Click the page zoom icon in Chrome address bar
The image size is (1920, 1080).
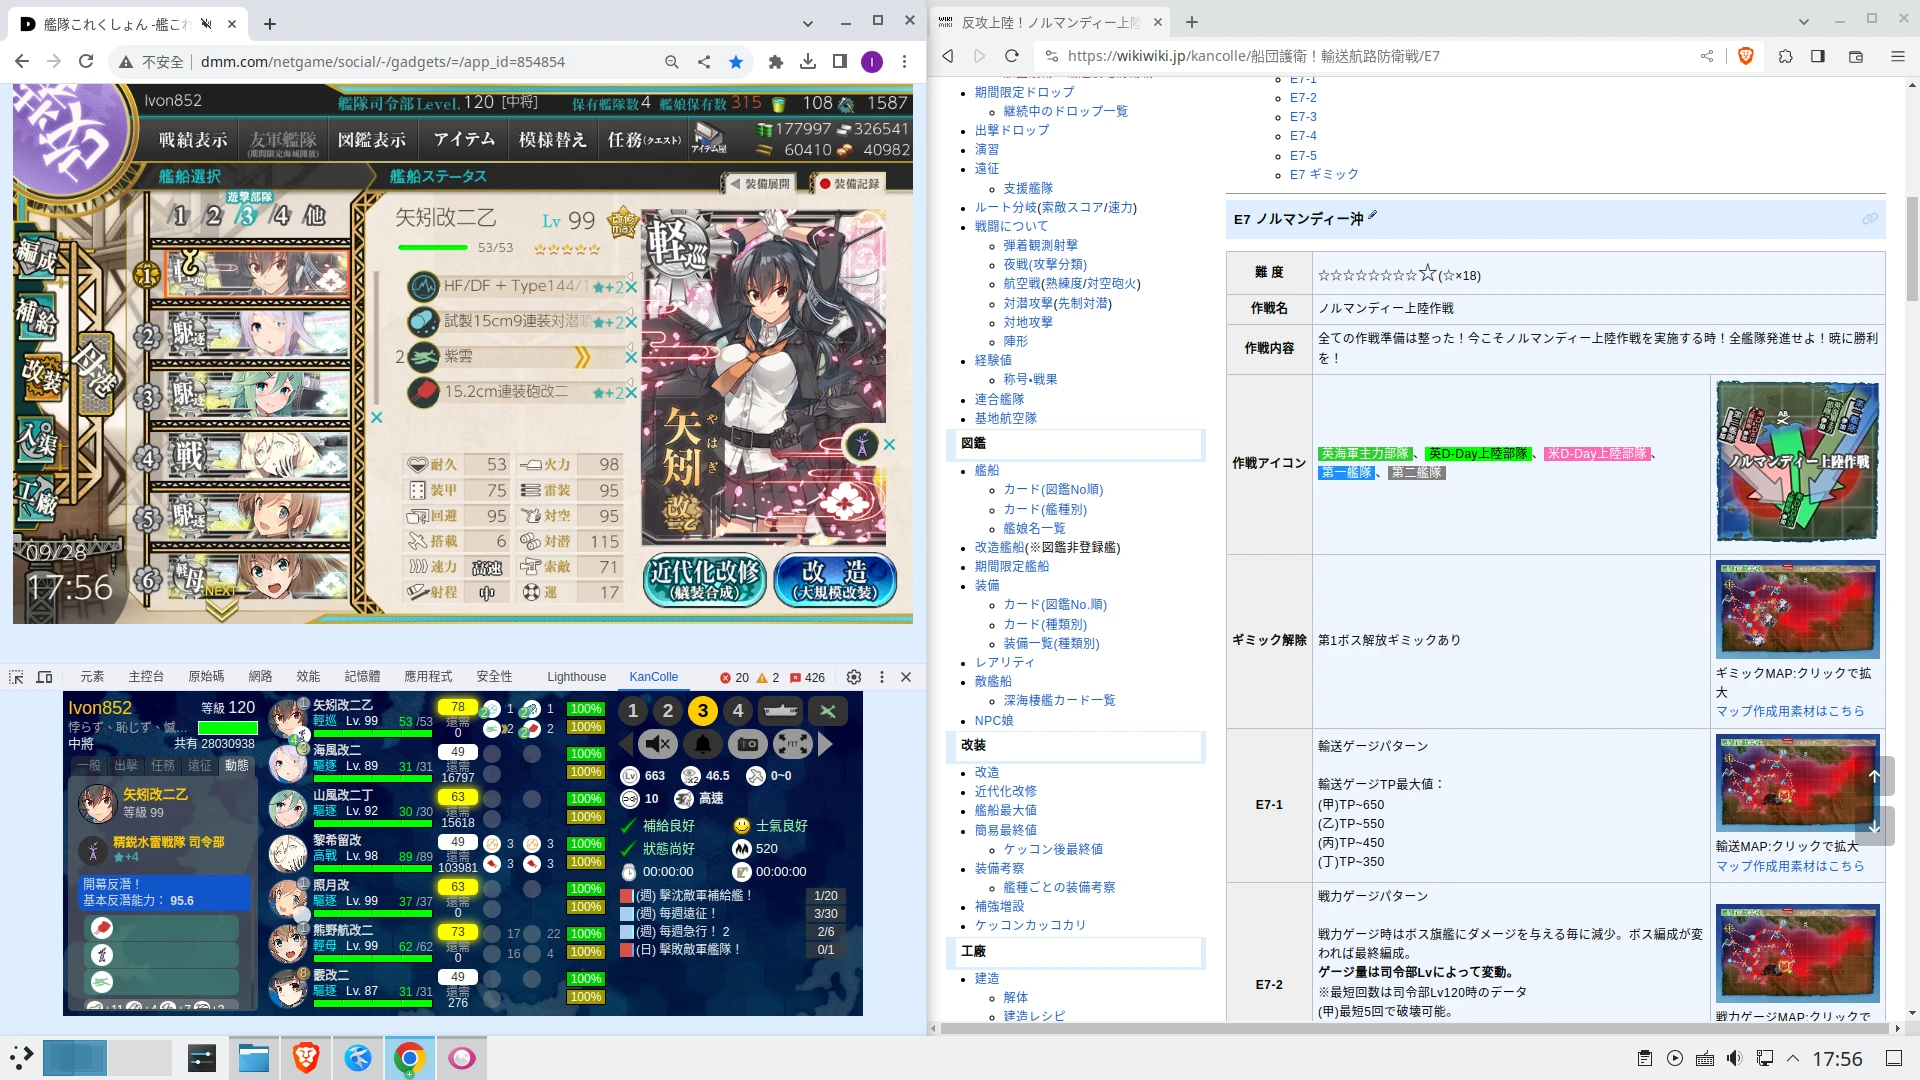(671, 62)
